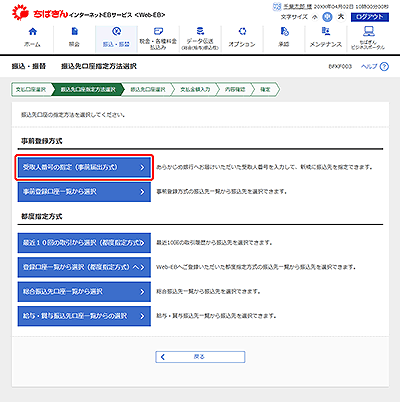Choose 事前登録口座一覧から選択

pyautogui.click(x=84, y=192)
